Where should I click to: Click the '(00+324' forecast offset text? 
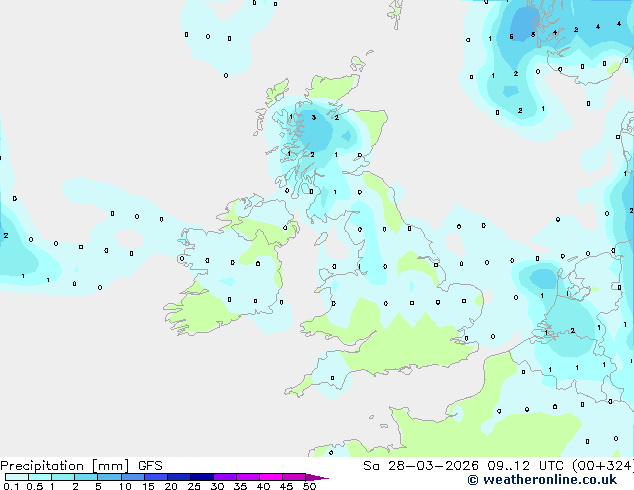(x=603, y=466)
